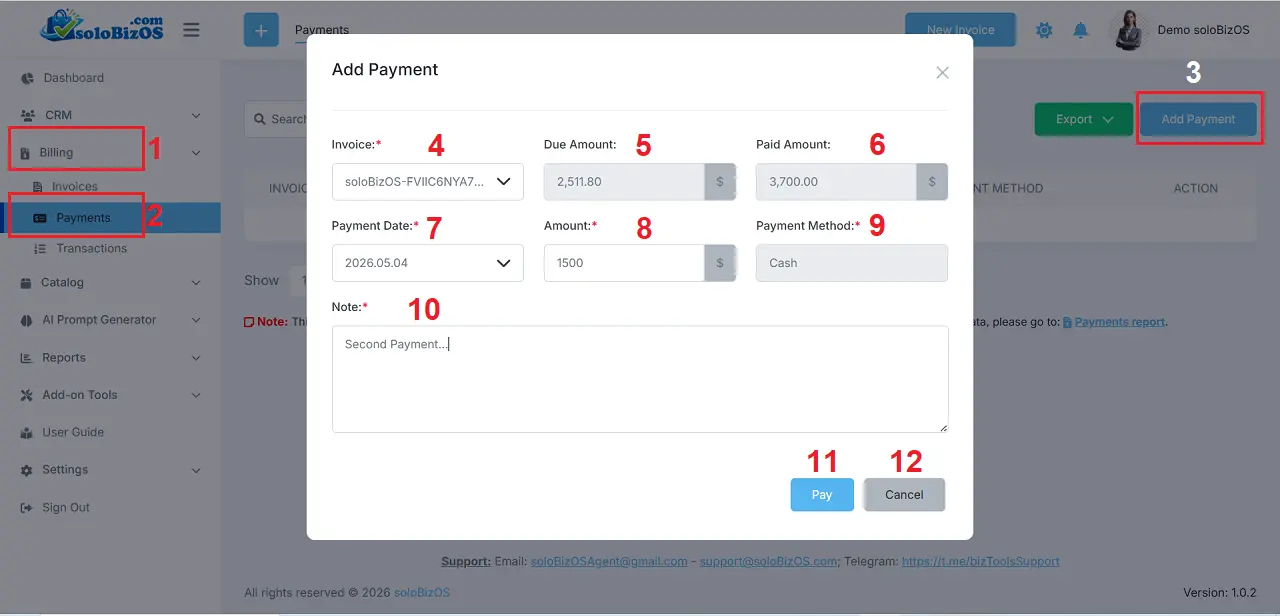Viewport: 1280px width, 616px height.
Task: Click the ACTION column header
Action: pyautogui.click(x=1195, y=188)
